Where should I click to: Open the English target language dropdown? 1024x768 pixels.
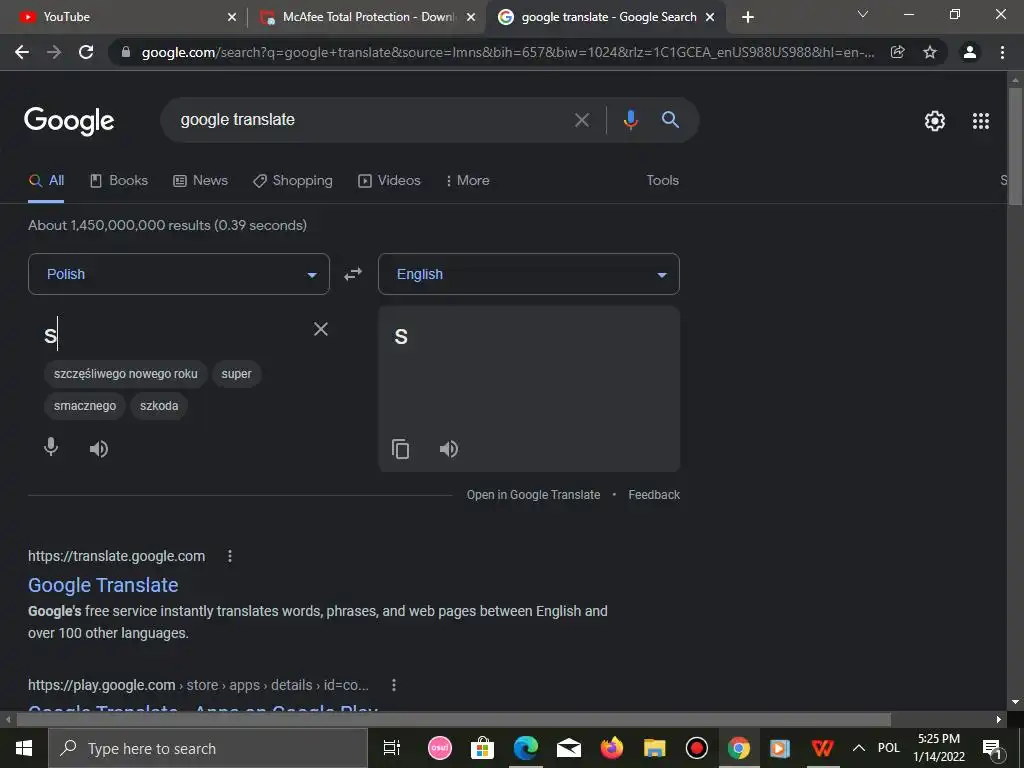click(529, 274)
